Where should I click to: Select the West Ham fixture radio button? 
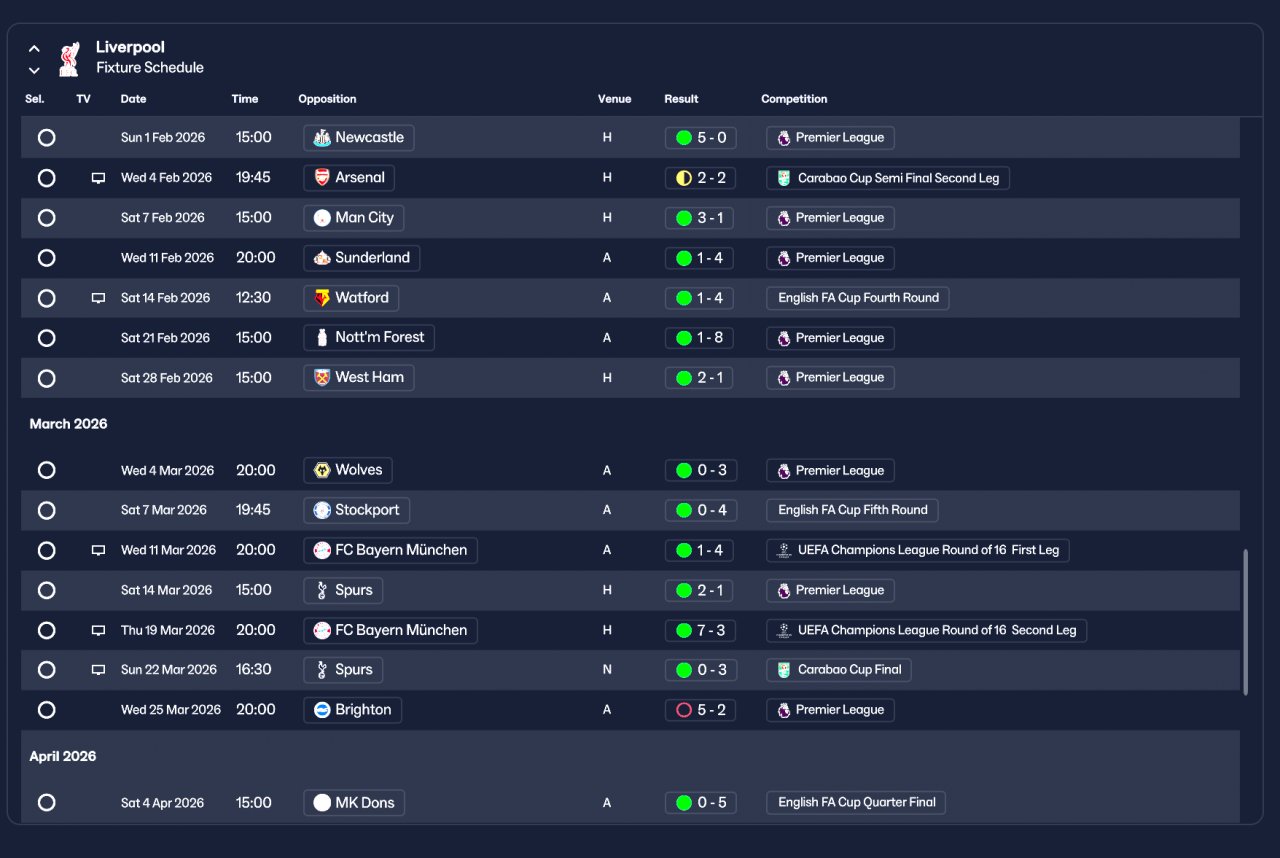(46, 378)
